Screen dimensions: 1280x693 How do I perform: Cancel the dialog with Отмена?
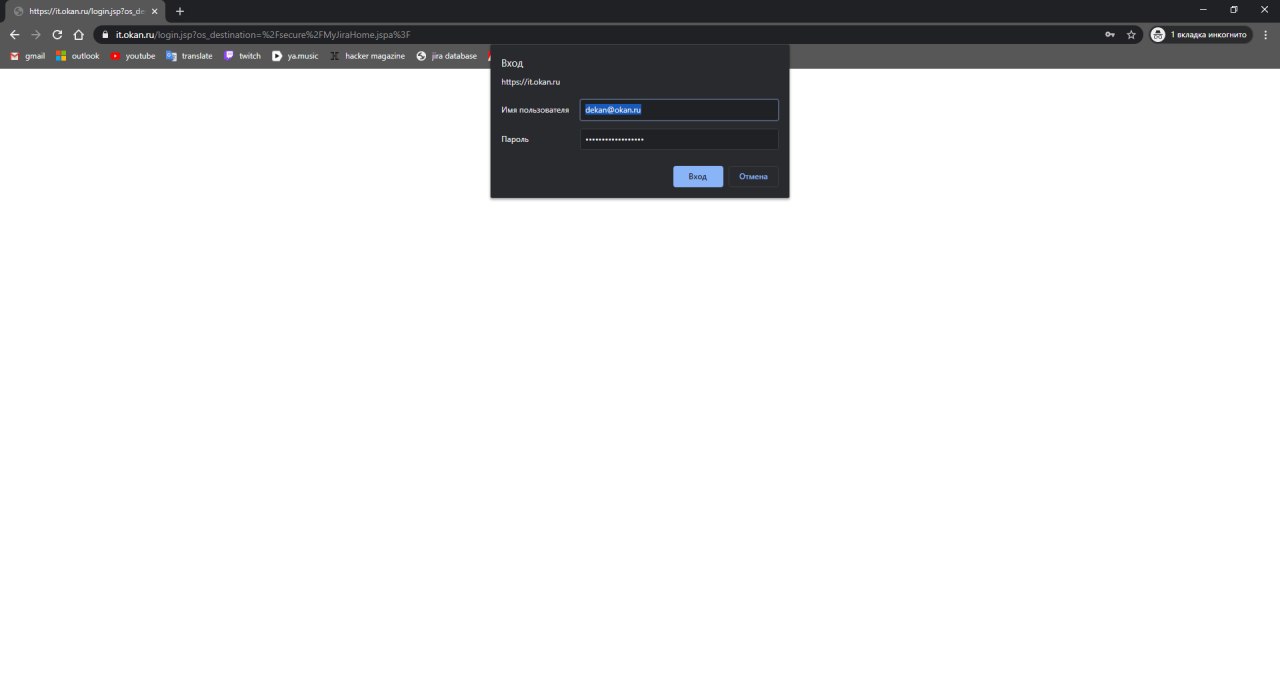[753, 176]
